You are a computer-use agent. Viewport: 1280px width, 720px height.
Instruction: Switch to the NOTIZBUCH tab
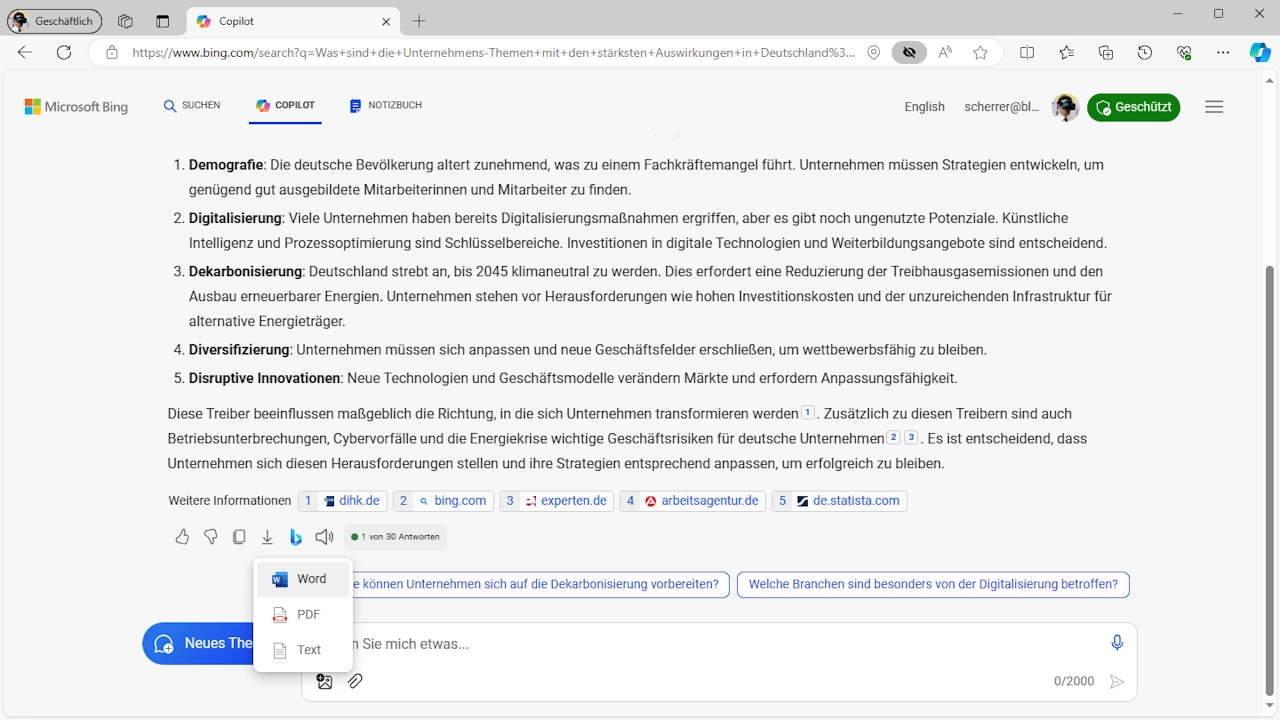click(x=386, y=105)
